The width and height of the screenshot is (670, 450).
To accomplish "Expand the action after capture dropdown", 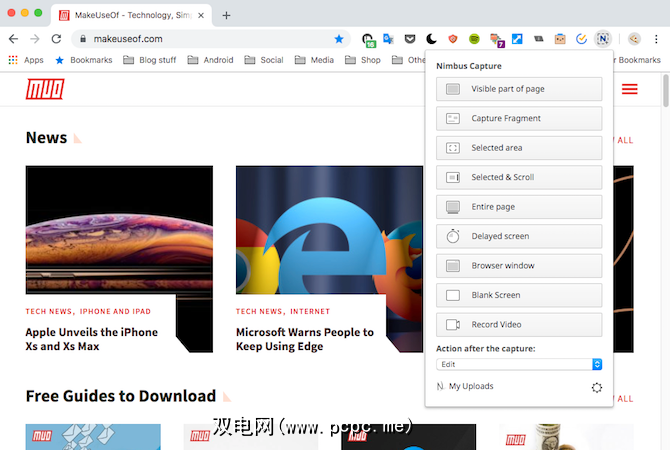I will pos(519,365).
